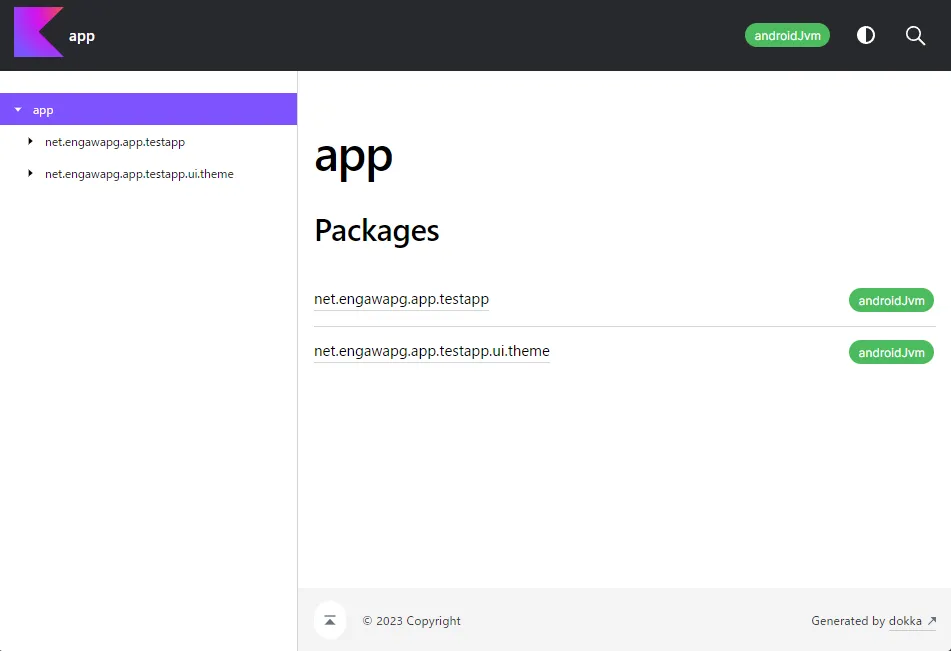The height and width of the screenshot is (651, 951).
Task: Click the scroll-to-top arrow button in the footer
Action: pos(330,620)
